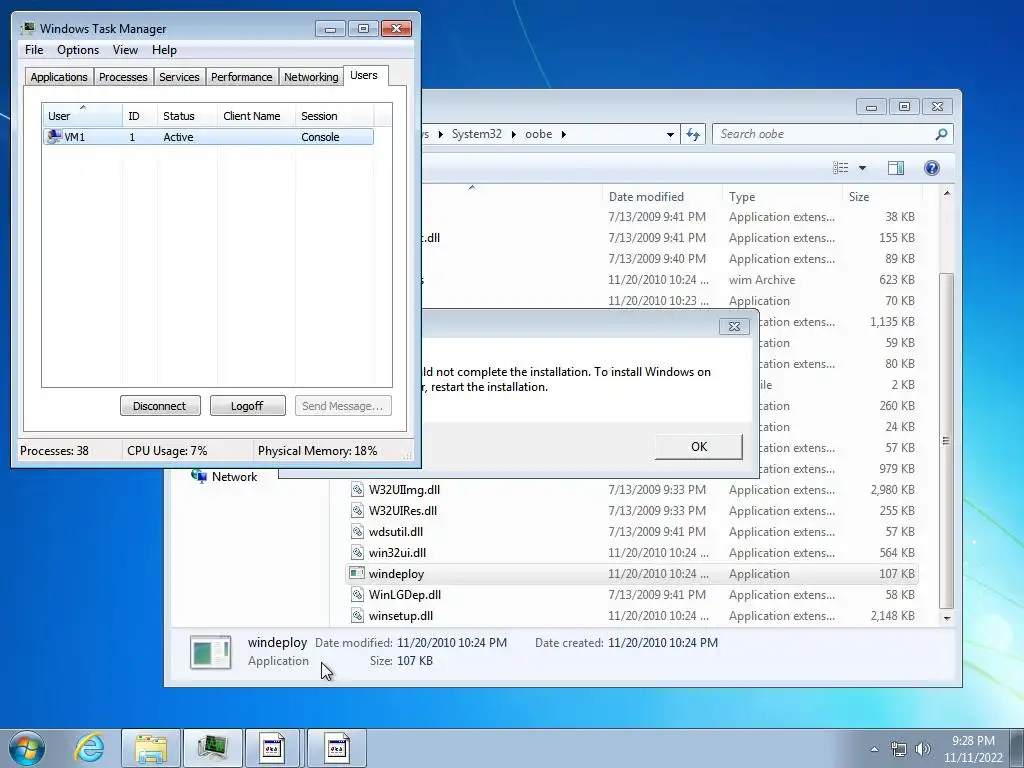Sort by the Session column header
Viewport: 1024px width, 768px height.
tap(334, 116)
